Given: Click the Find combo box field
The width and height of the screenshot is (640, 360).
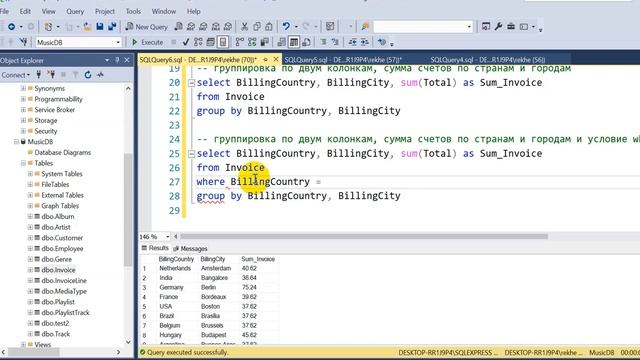Looking at the screenshot, I should click(x=423, y=27).
